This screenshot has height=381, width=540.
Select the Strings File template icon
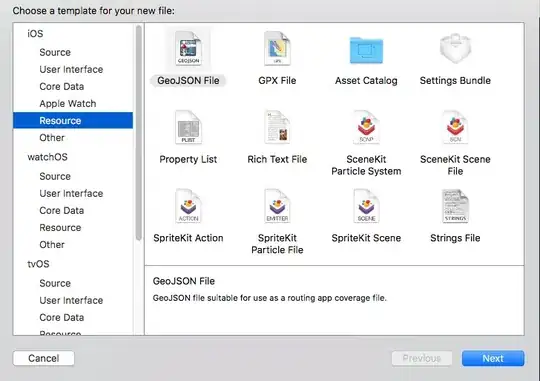455,206
